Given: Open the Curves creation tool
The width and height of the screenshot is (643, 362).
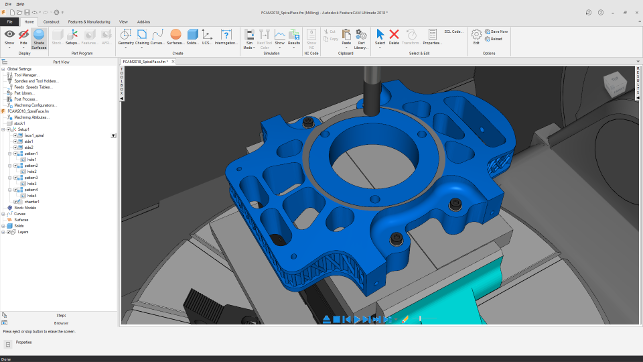Looking at the screenshot, I should click(x=157, y=37).
